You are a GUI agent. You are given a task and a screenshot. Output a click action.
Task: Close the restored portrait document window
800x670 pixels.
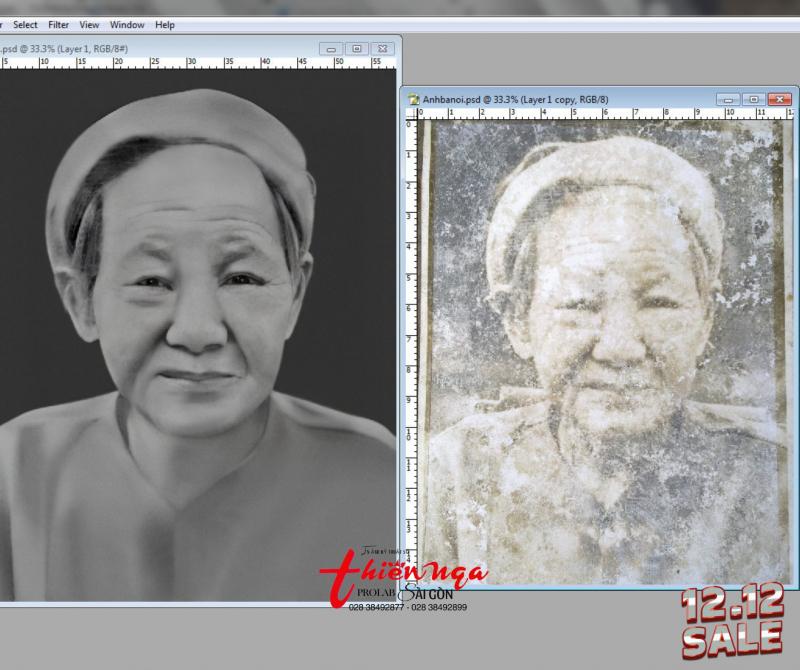[382, 48]
